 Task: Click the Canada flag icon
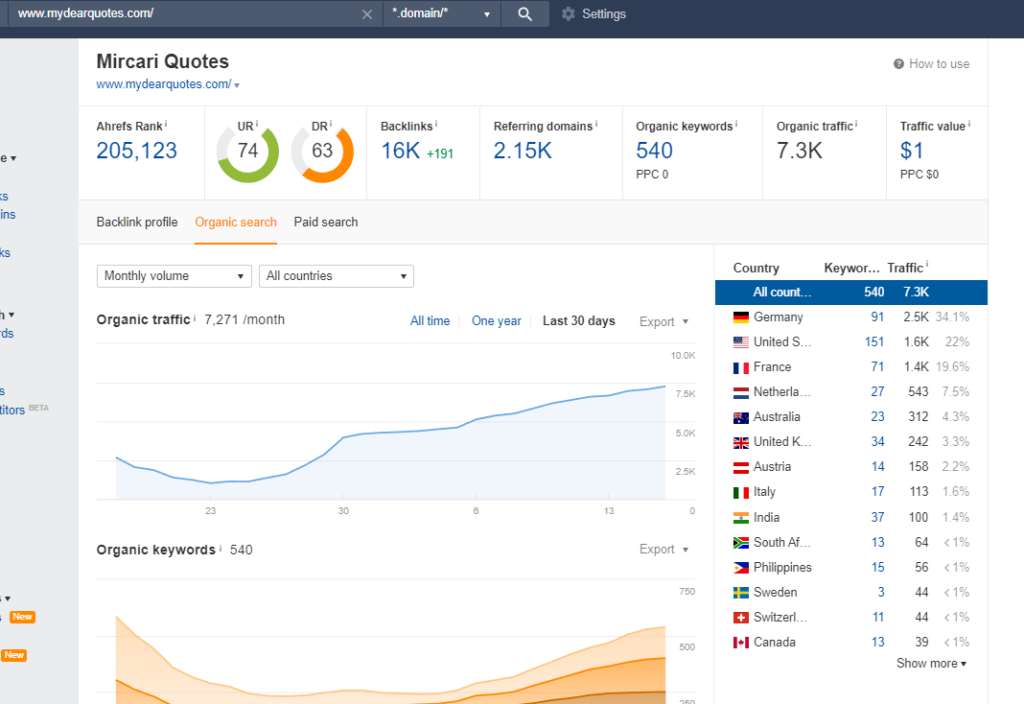click(741, 643)
